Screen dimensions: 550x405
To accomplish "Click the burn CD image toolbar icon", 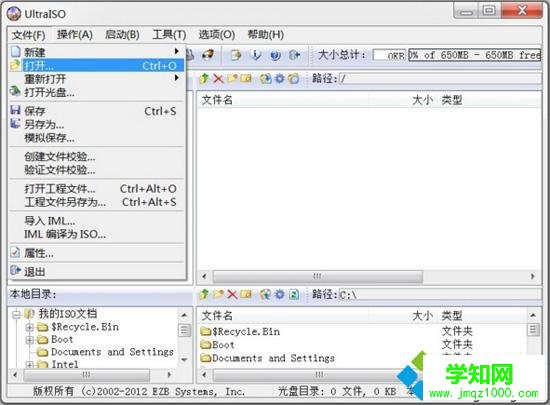I will click(x=208, y=55).
